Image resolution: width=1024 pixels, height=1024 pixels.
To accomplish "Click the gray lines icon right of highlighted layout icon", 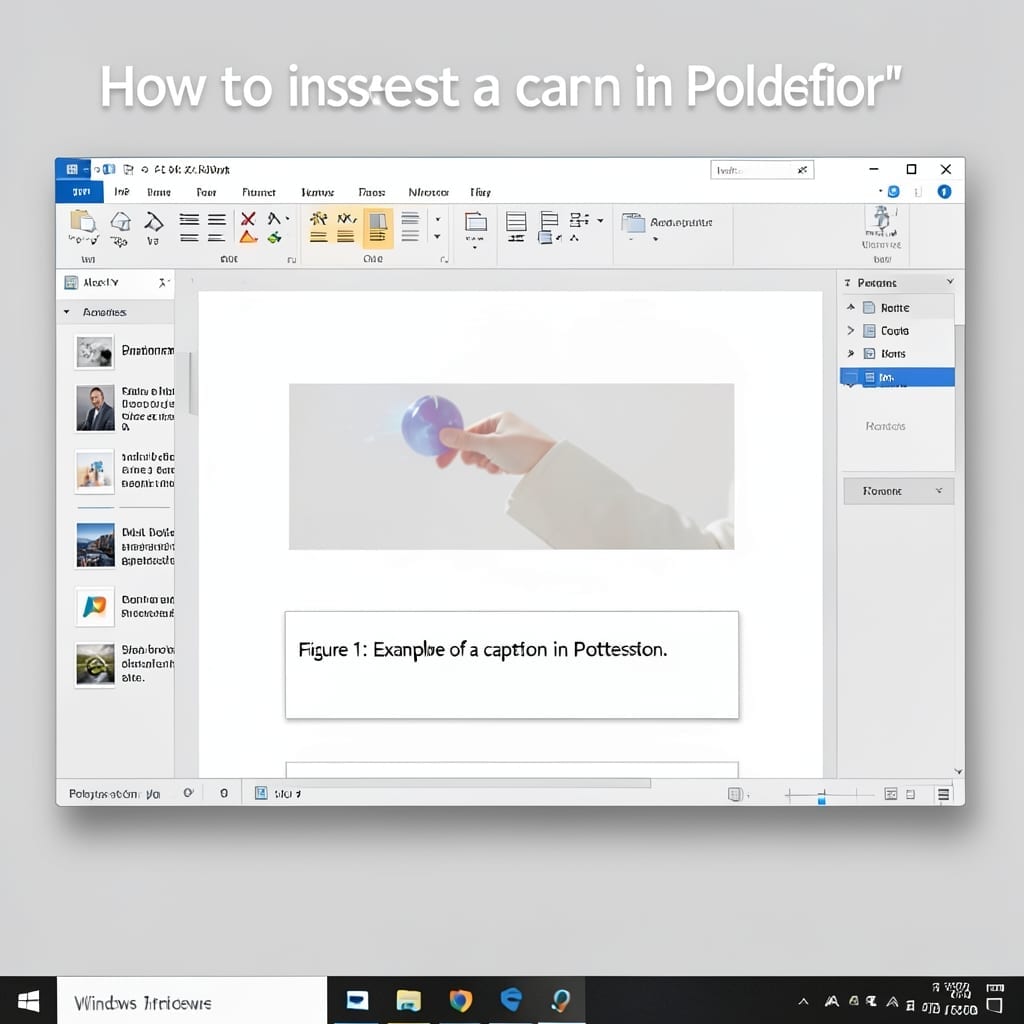I will [410, 227].
